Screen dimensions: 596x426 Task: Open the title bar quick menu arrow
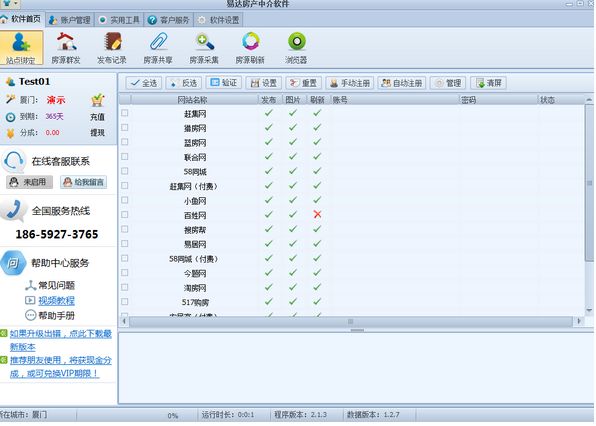point(16,3)
